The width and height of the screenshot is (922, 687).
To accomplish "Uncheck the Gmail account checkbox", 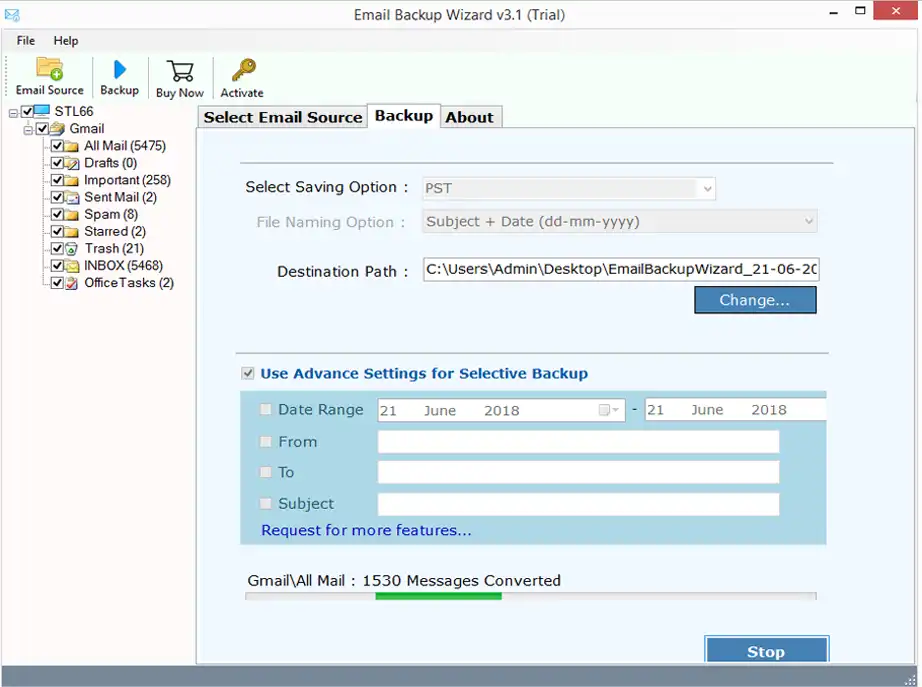I will [42, 128].
